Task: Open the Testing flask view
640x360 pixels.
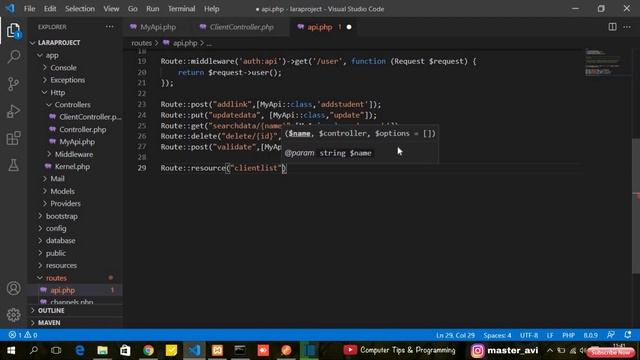Action: (x=13, y=165)
